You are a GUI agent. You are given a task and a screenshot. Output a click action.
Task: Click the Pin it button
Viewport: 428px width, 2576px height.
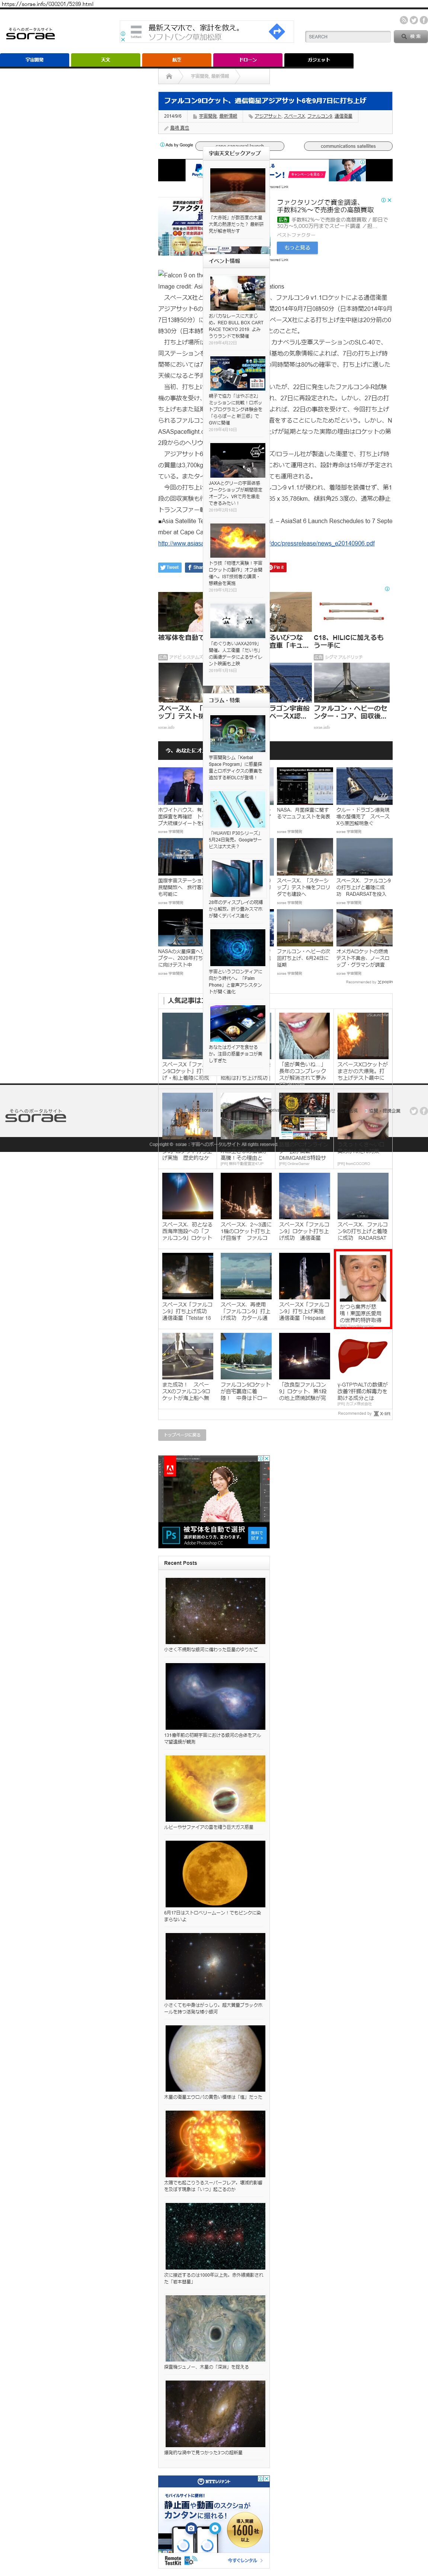pyautogui.click(x=277, y=567)
